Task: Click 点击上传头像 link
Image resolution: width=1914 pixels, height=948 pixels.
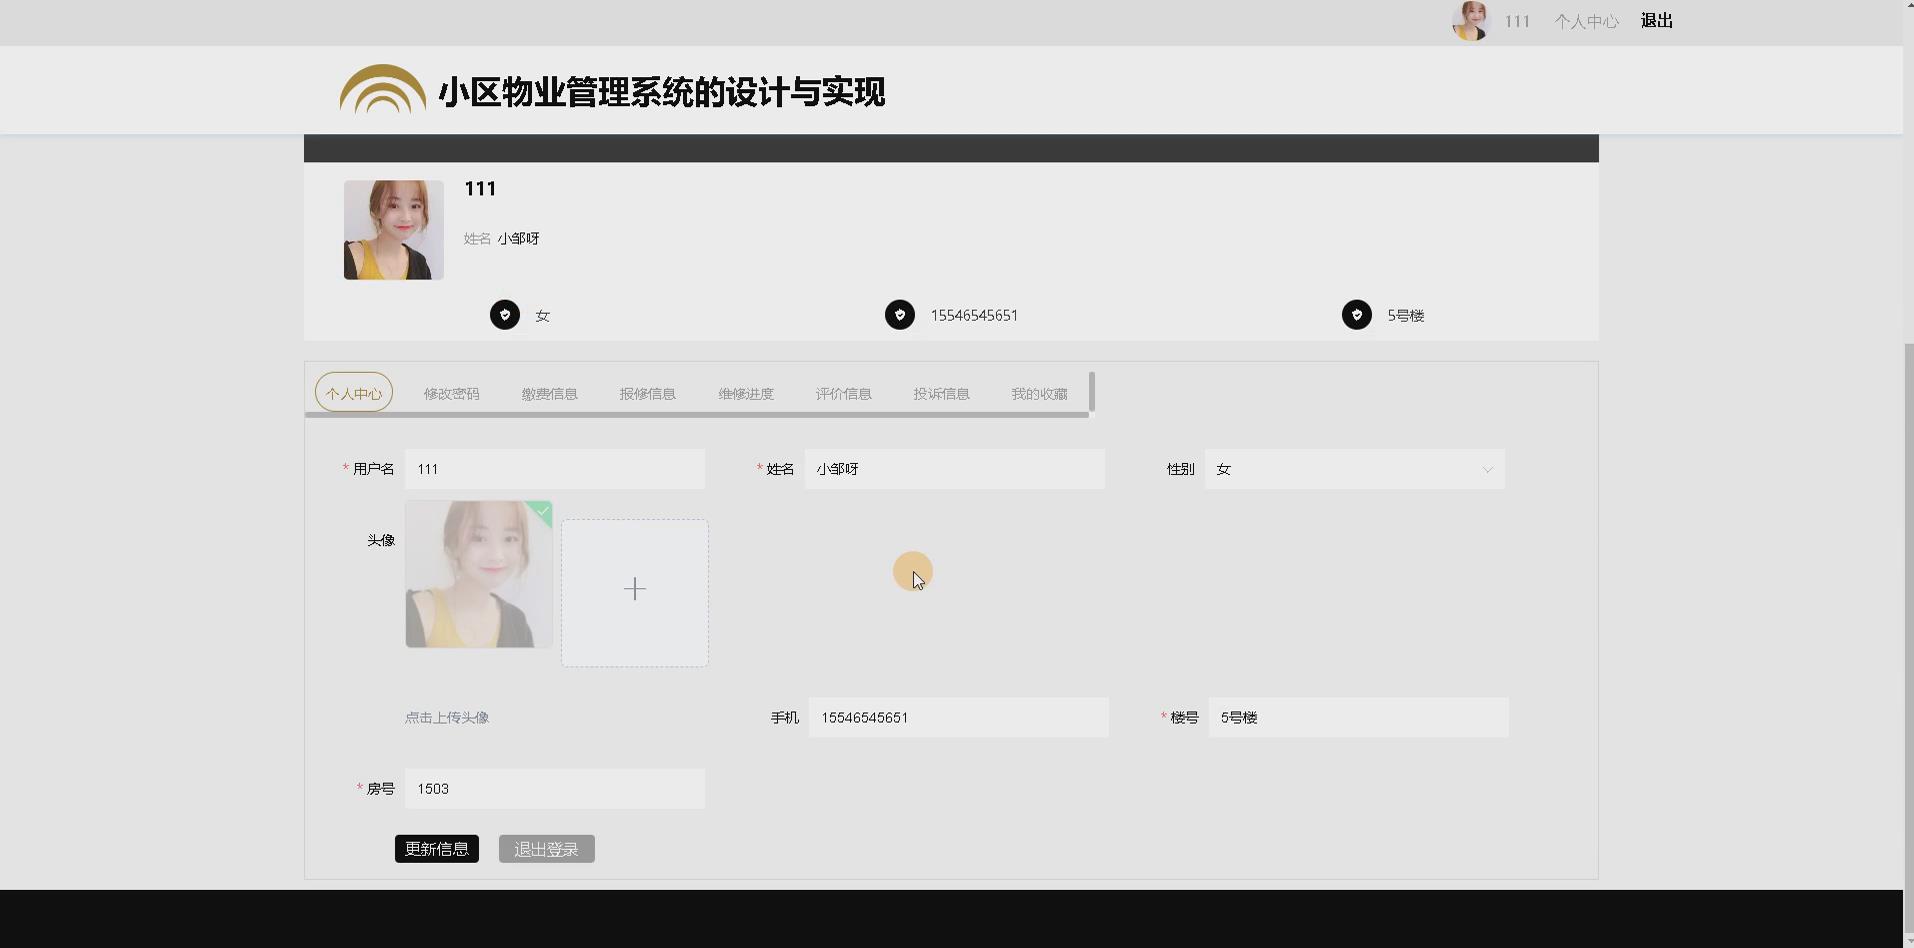Action: (446, 717)
